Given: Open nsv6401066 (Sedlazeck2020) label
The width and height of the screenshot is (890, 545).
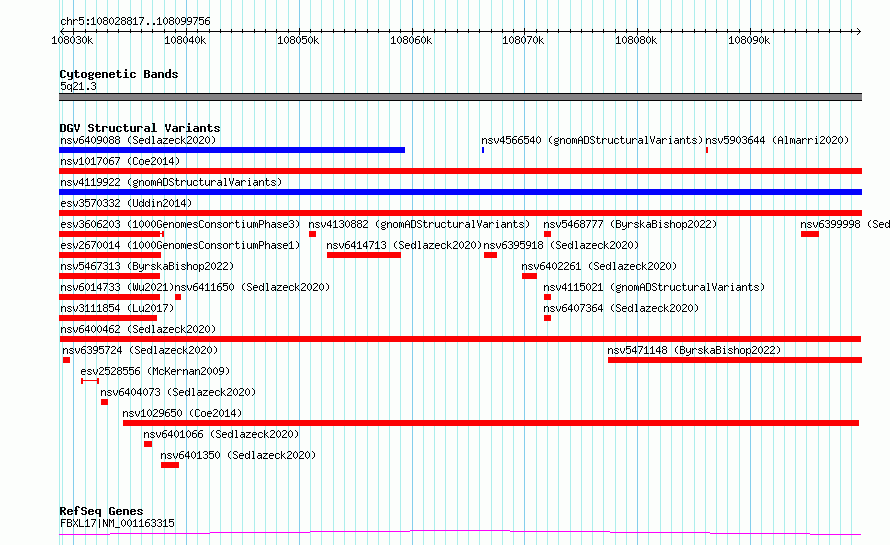Looking at the screenshot, I should point(221,434).
